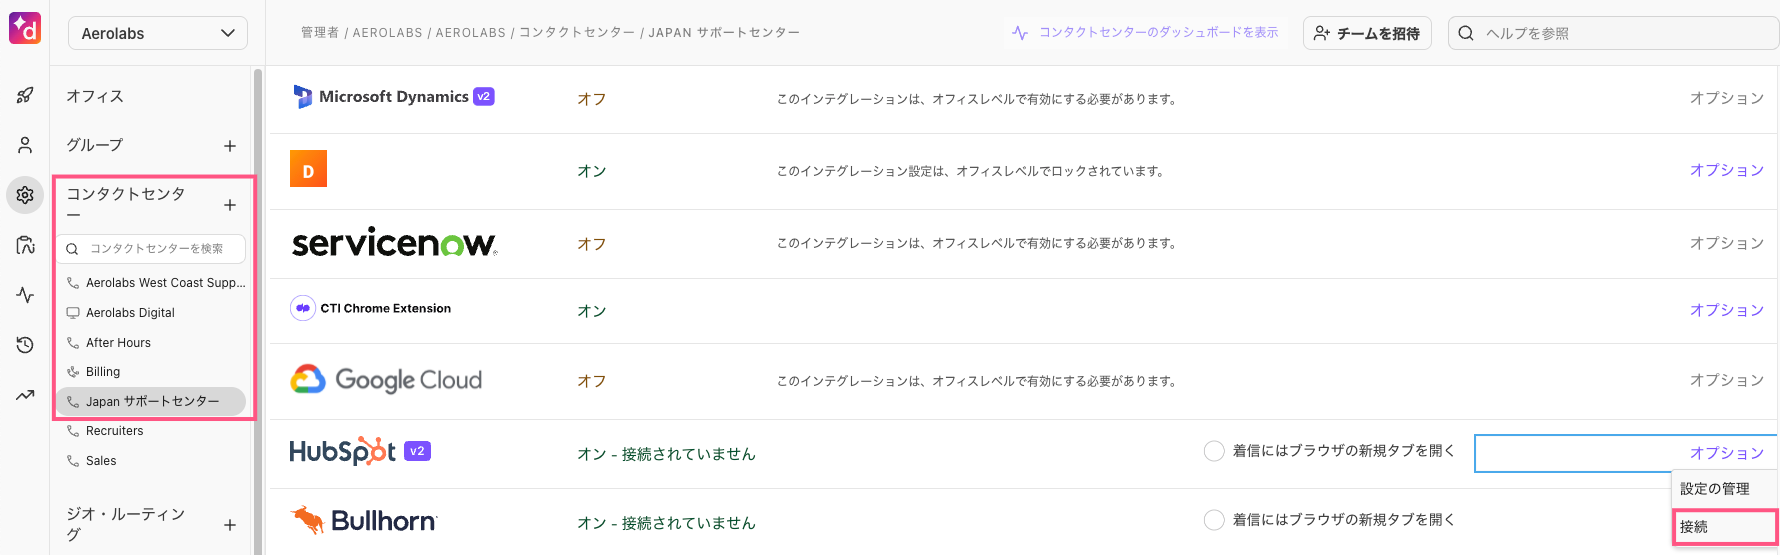
Task: Click HubSpot status オン - 接続されていません
Action: coord(666,454)
